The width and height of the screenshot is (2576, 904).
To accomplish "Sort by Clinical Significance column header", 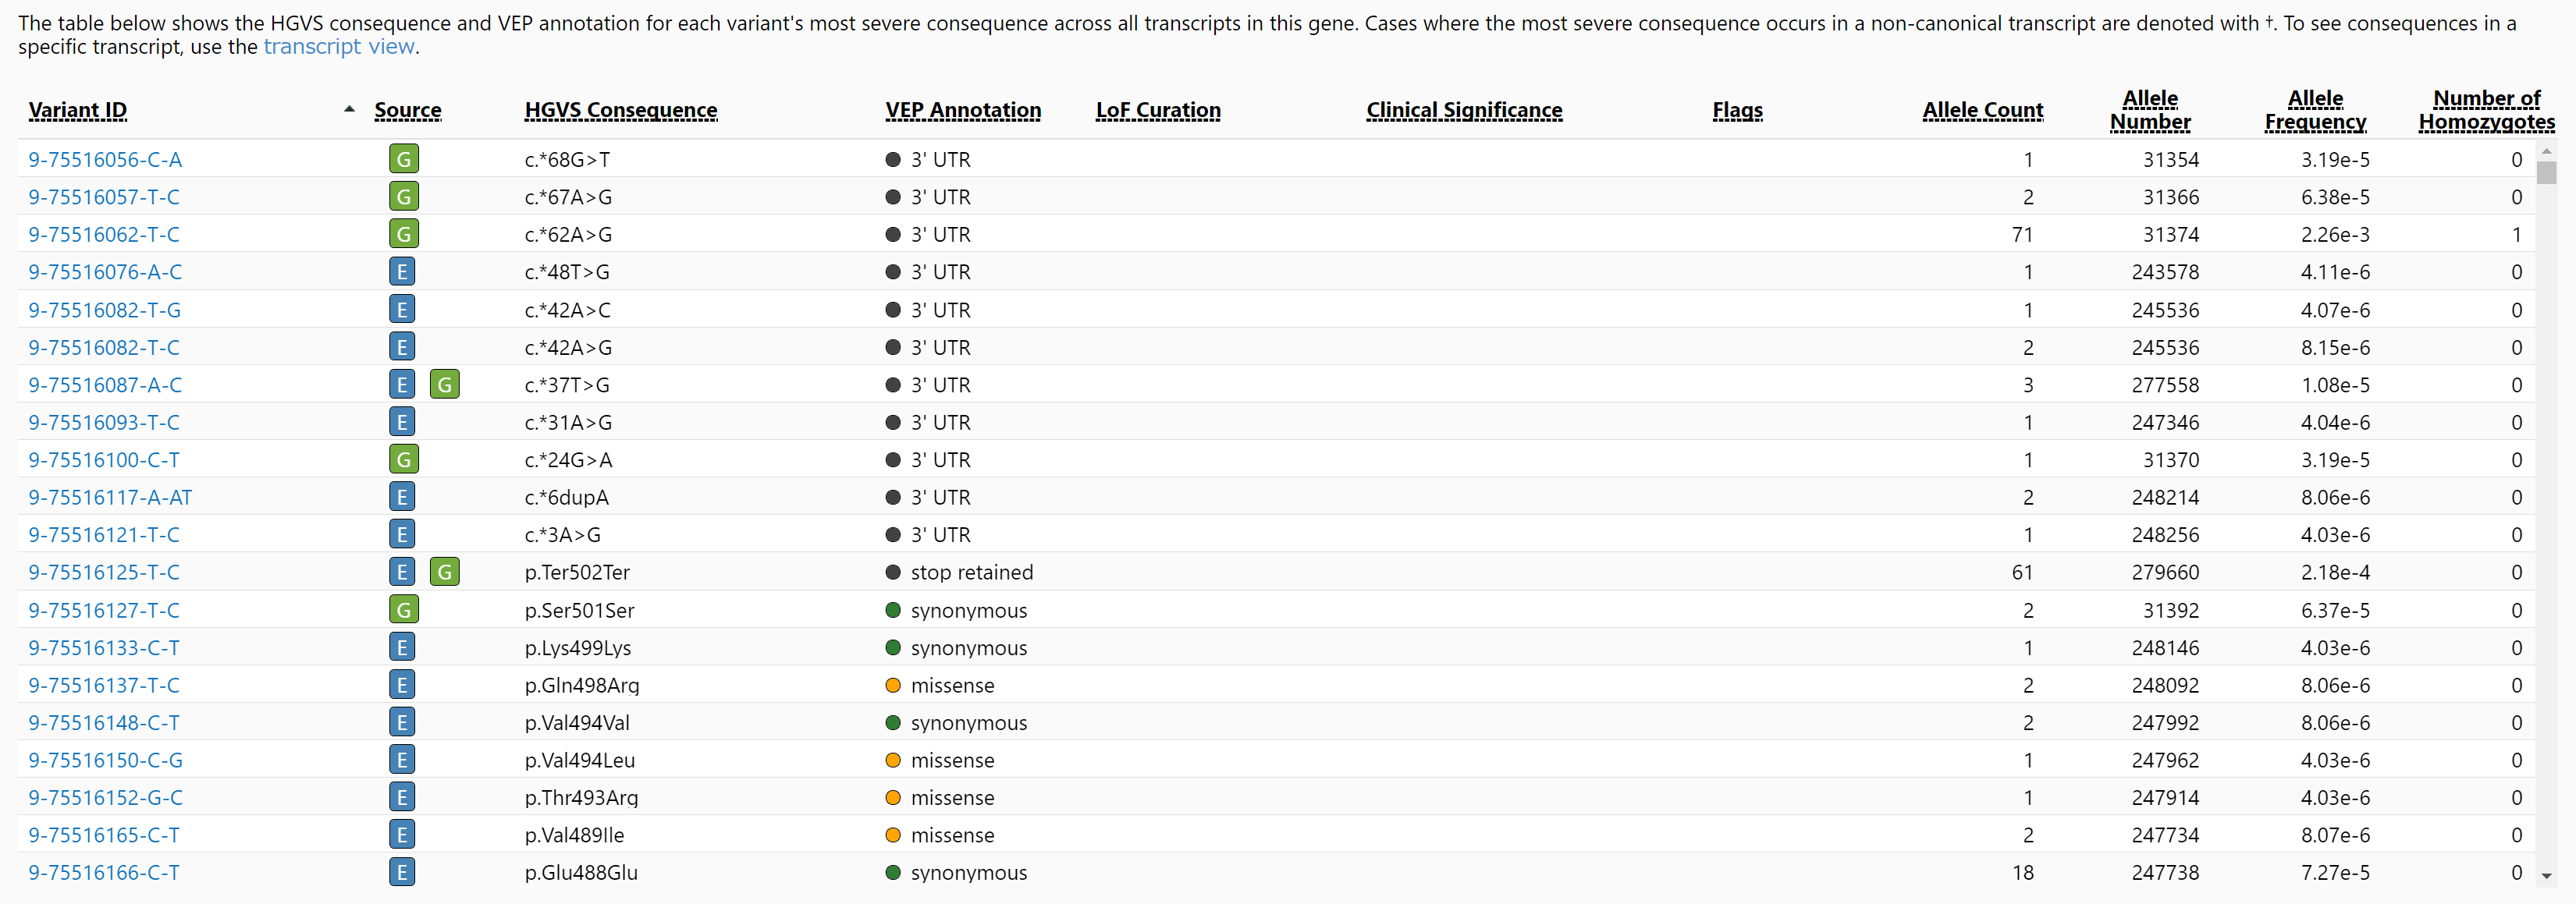I will click(1463, 110).
